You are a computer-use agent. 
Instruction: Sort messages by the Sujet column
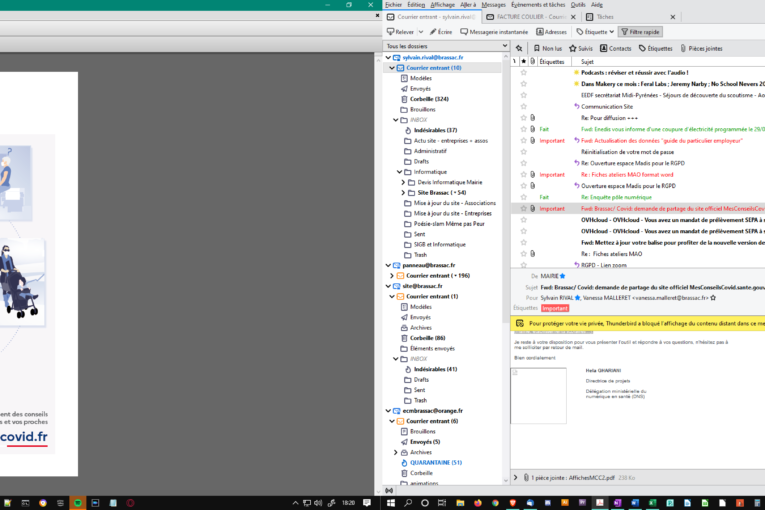click(x=587, y=61)
